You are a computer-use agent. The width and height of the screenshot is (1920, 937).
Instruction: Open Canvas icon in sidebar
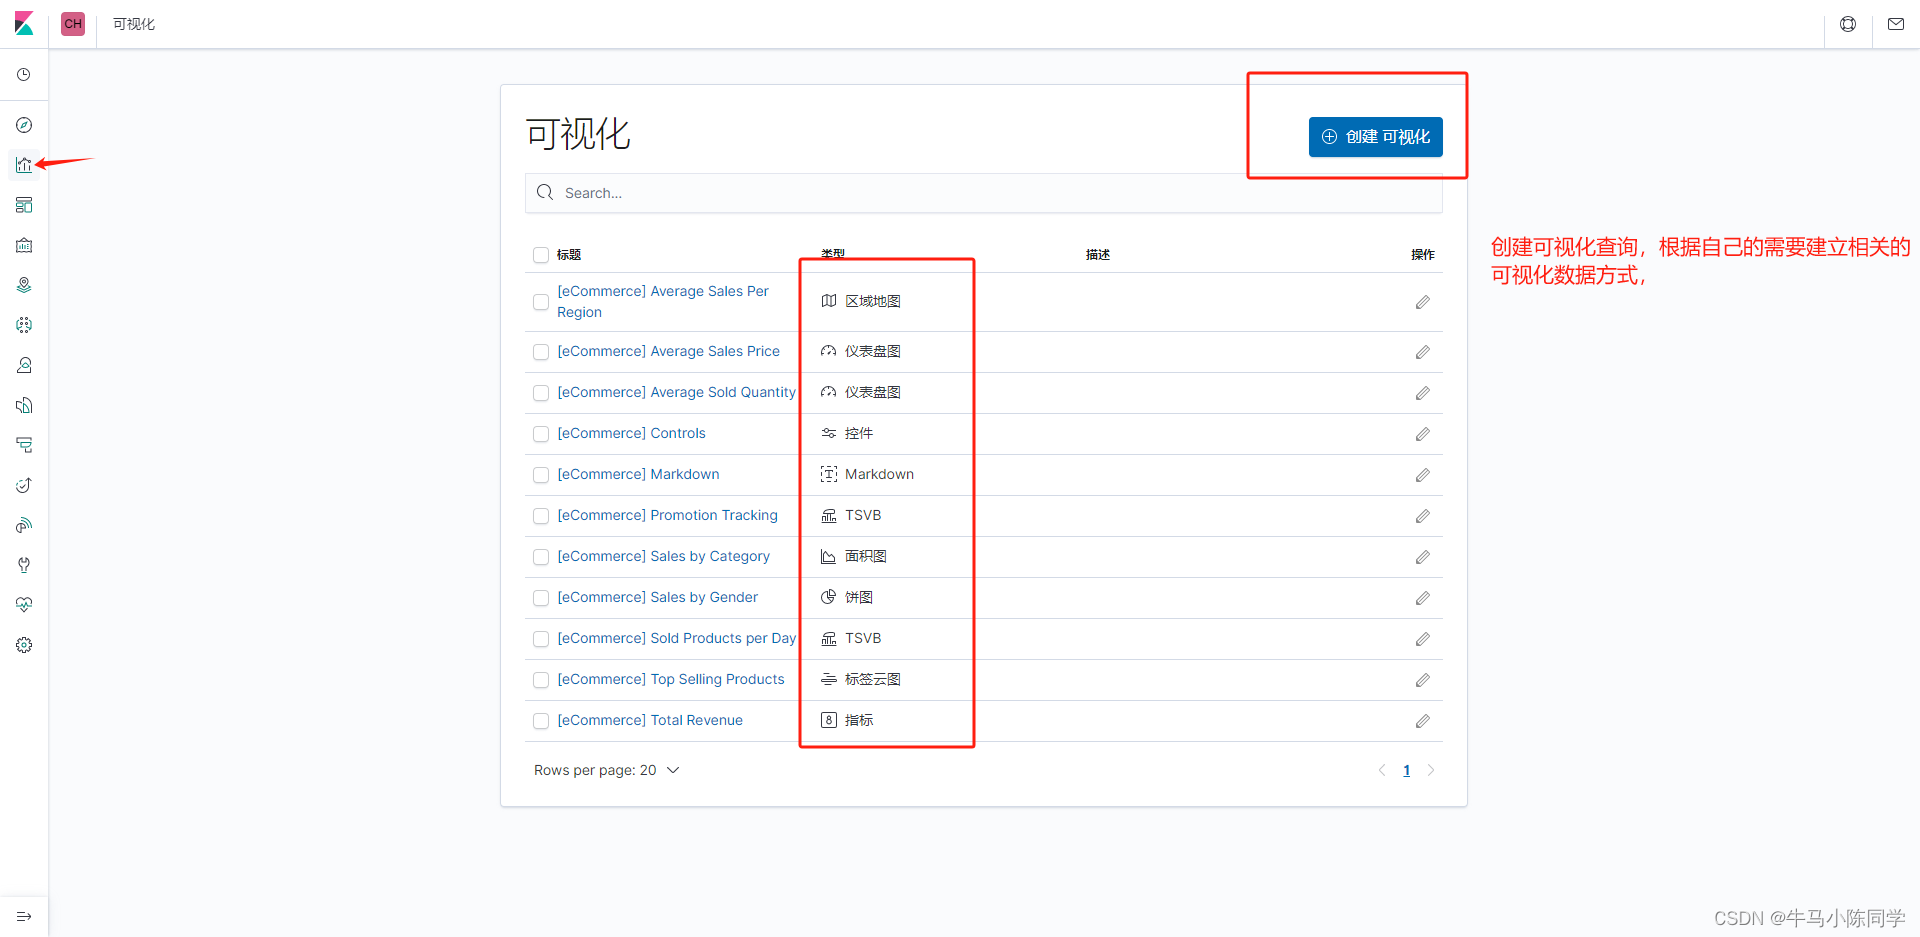pos(24,245)
